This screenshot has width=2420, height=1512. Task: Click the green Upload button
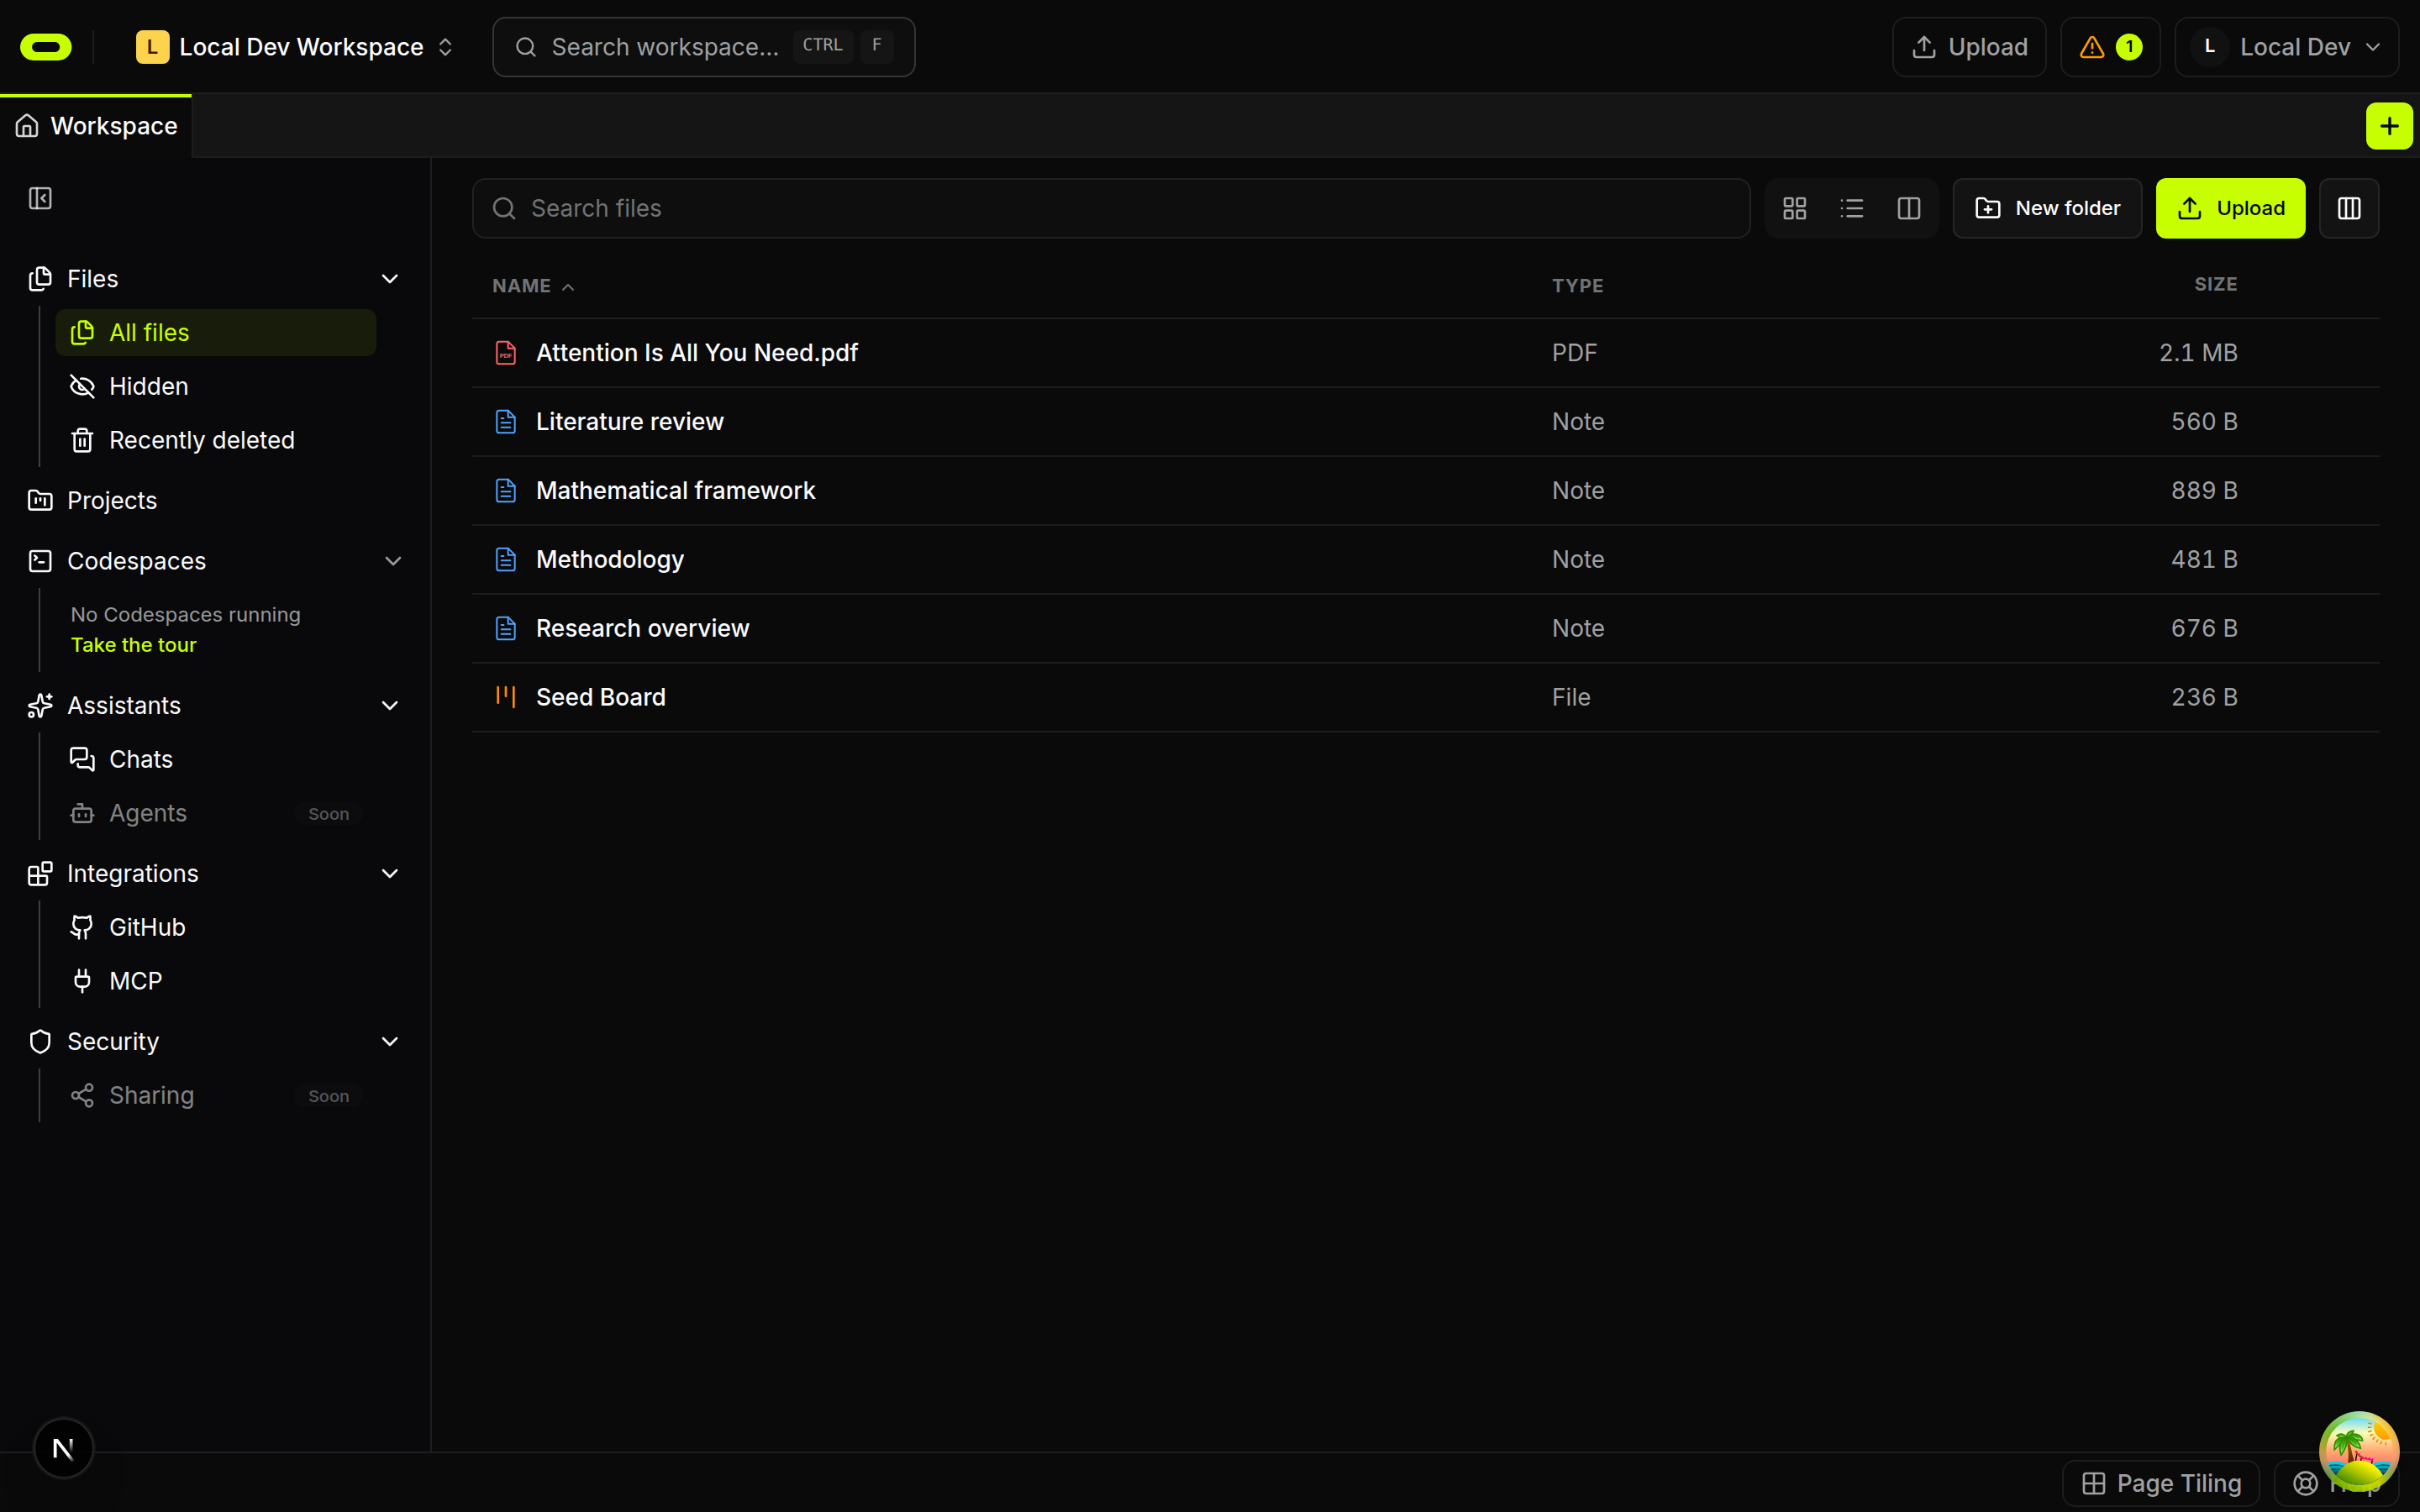(2230, 208)
